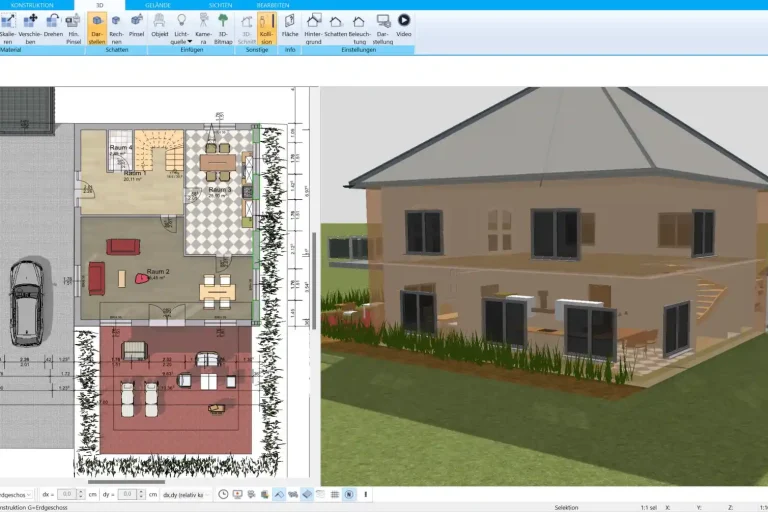Open Hintergrund settings

pos(313,29)
